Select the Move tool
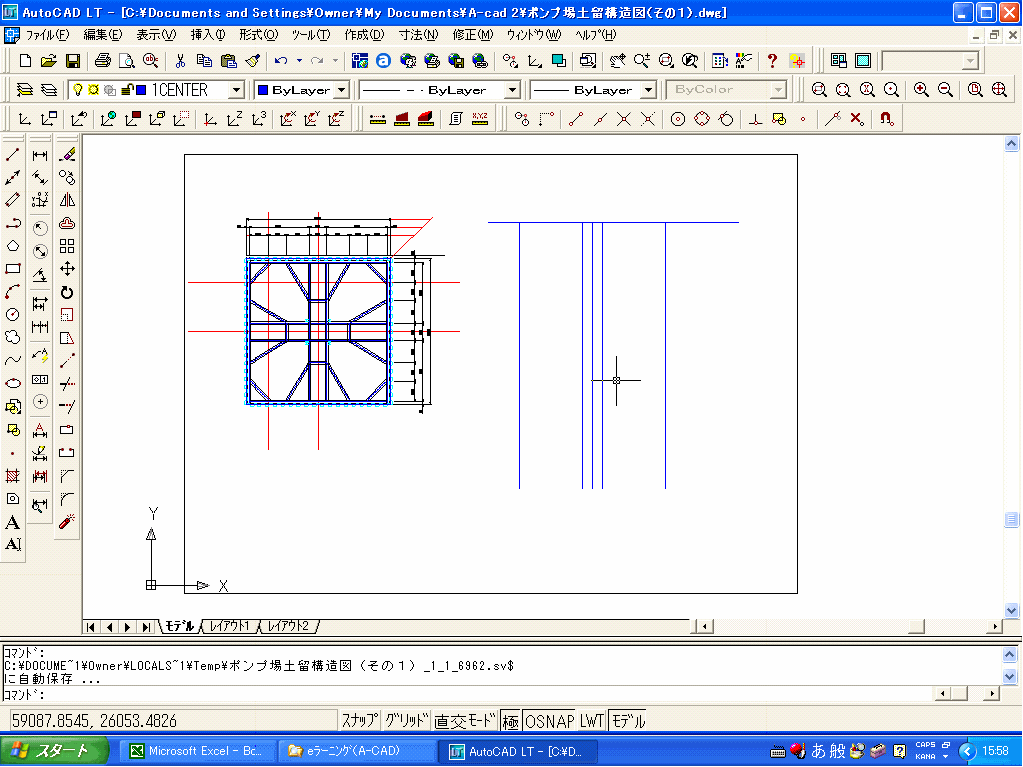The height and width of the screenshot is (767, 1023). [67, 269]
